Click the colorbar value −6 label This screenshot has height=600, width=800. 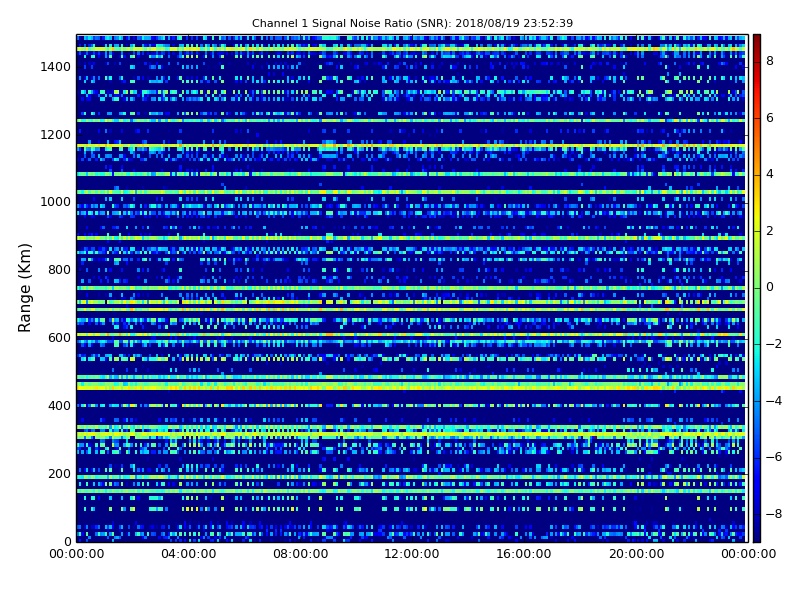click(774, 457)
